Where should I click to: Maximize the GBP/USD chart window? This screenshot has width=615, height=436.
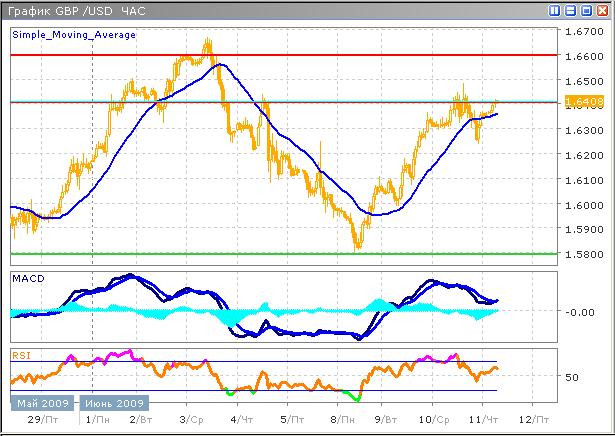(x=586, y=10)
